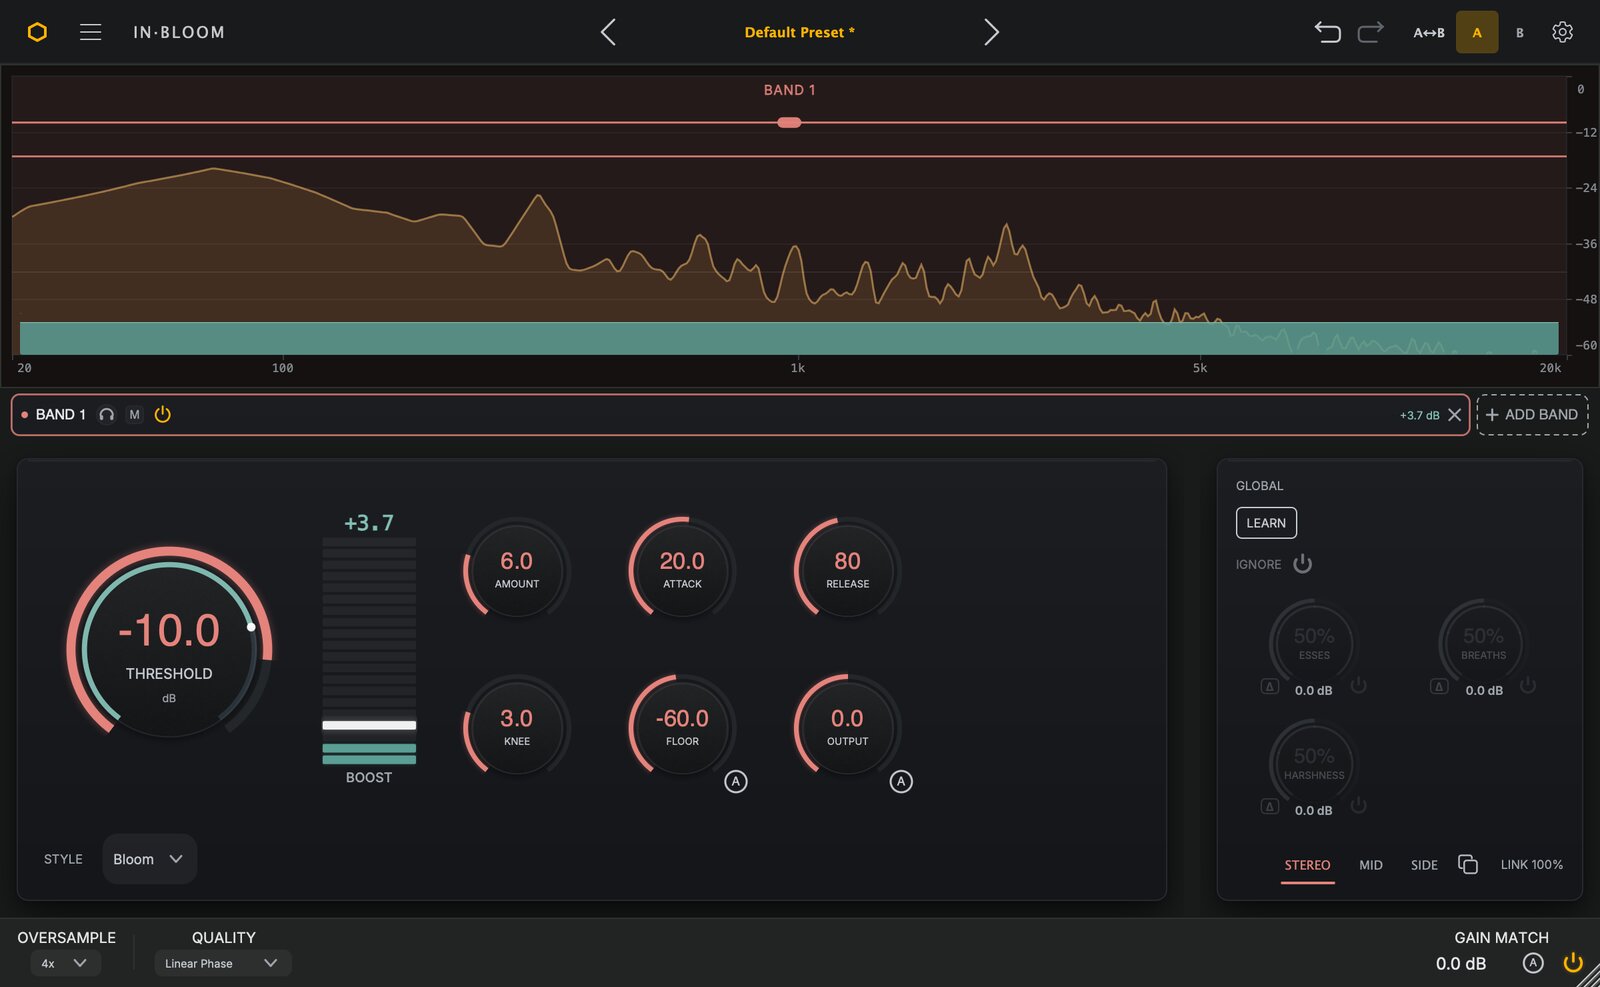Open the Quality Linear Phase dropdown
The image size is (1600, 987).
point(222,963)
